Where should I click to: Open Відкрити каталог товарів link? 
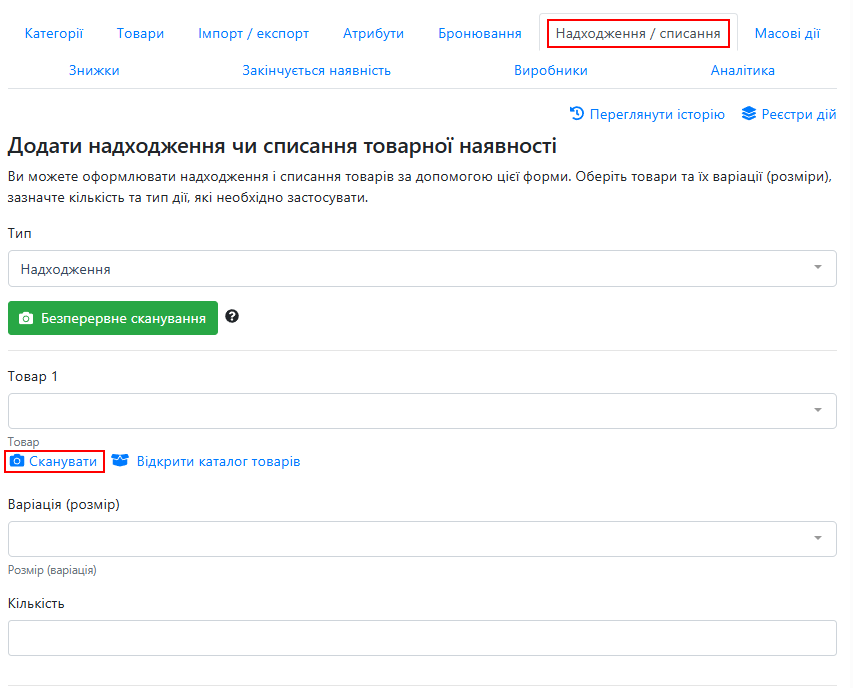click(x=218, y=461)
